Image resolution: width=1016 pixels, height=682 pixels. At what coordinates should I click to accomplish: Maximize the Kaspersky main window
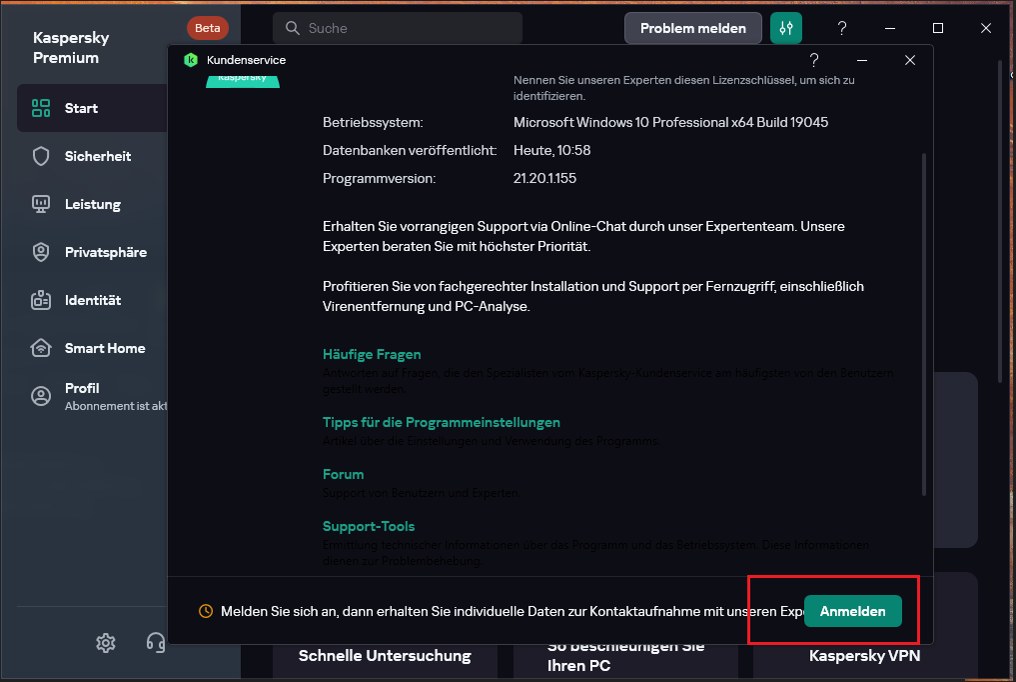(x=938, y=28)
